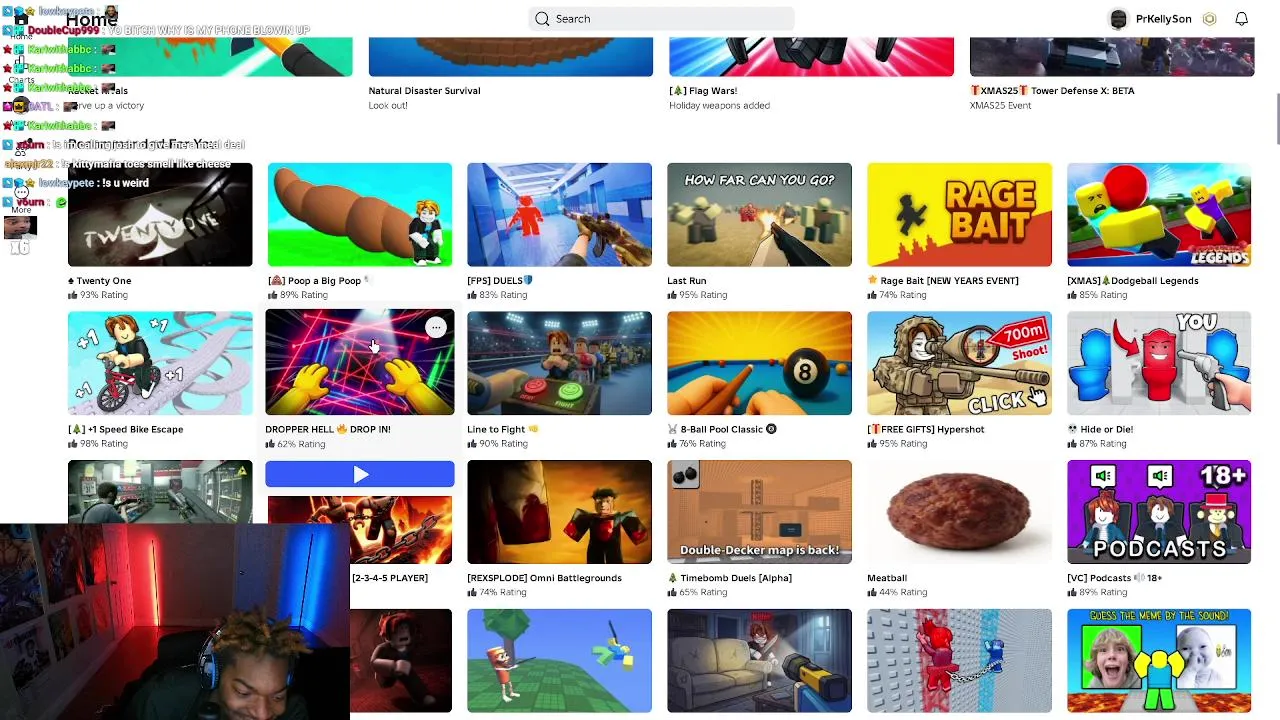Open the Hide or Die! thumbnail
The width and height of the screenshot is (1280, 720).
pyautogui.click(x=1159, y=363)
